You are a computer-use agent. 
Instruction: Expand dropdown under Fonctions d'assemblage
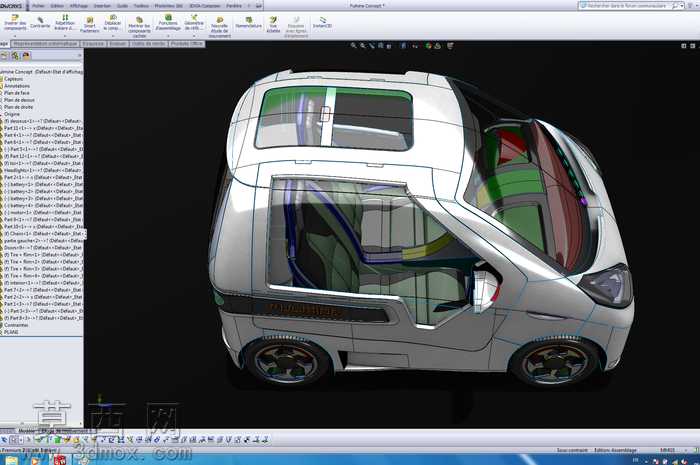(168, 35)
